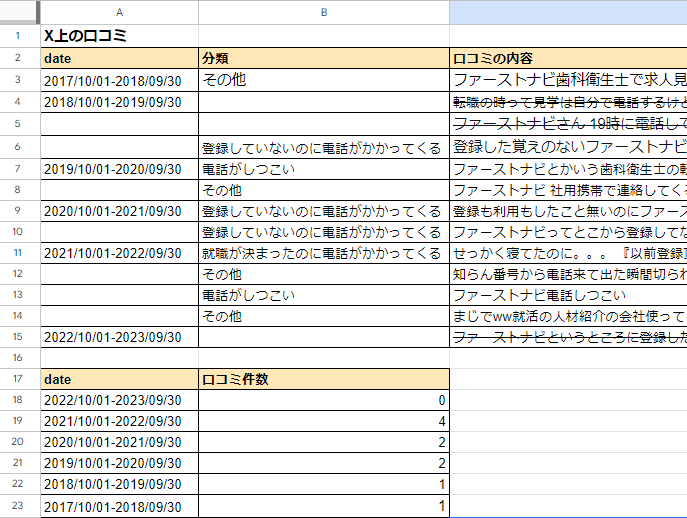
Task: Click the highlighted column C header
Action: point(568,12)
